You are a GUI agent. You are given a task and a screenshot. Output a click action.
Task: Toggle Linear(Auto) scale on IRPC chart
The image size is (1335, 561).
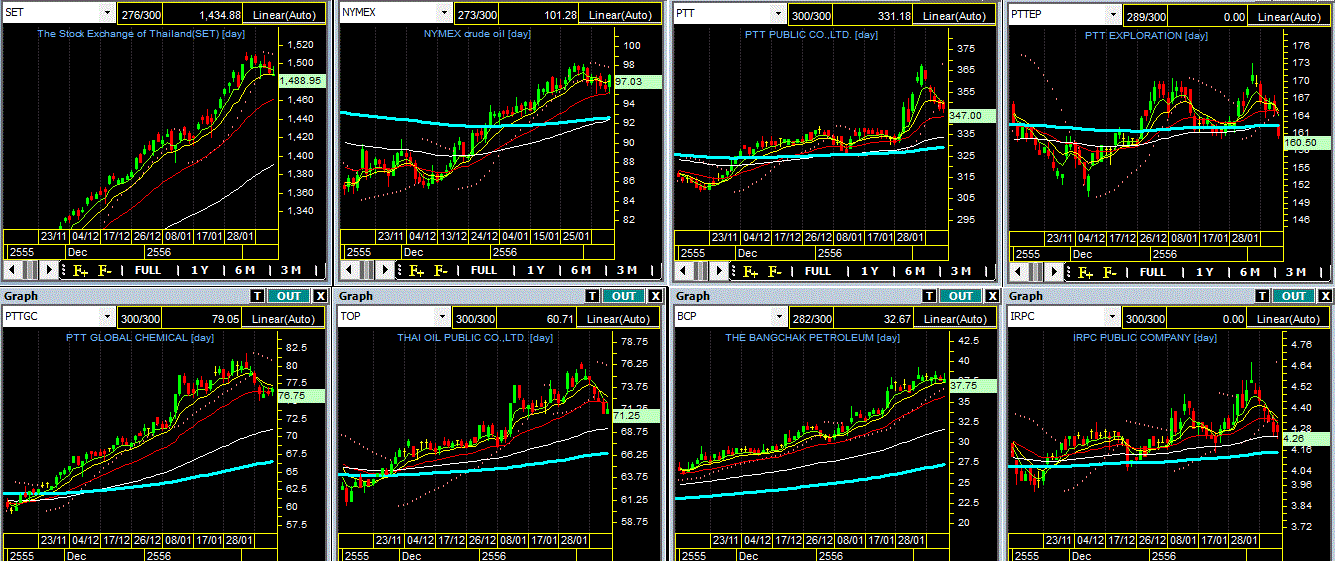click(1290, 318)
